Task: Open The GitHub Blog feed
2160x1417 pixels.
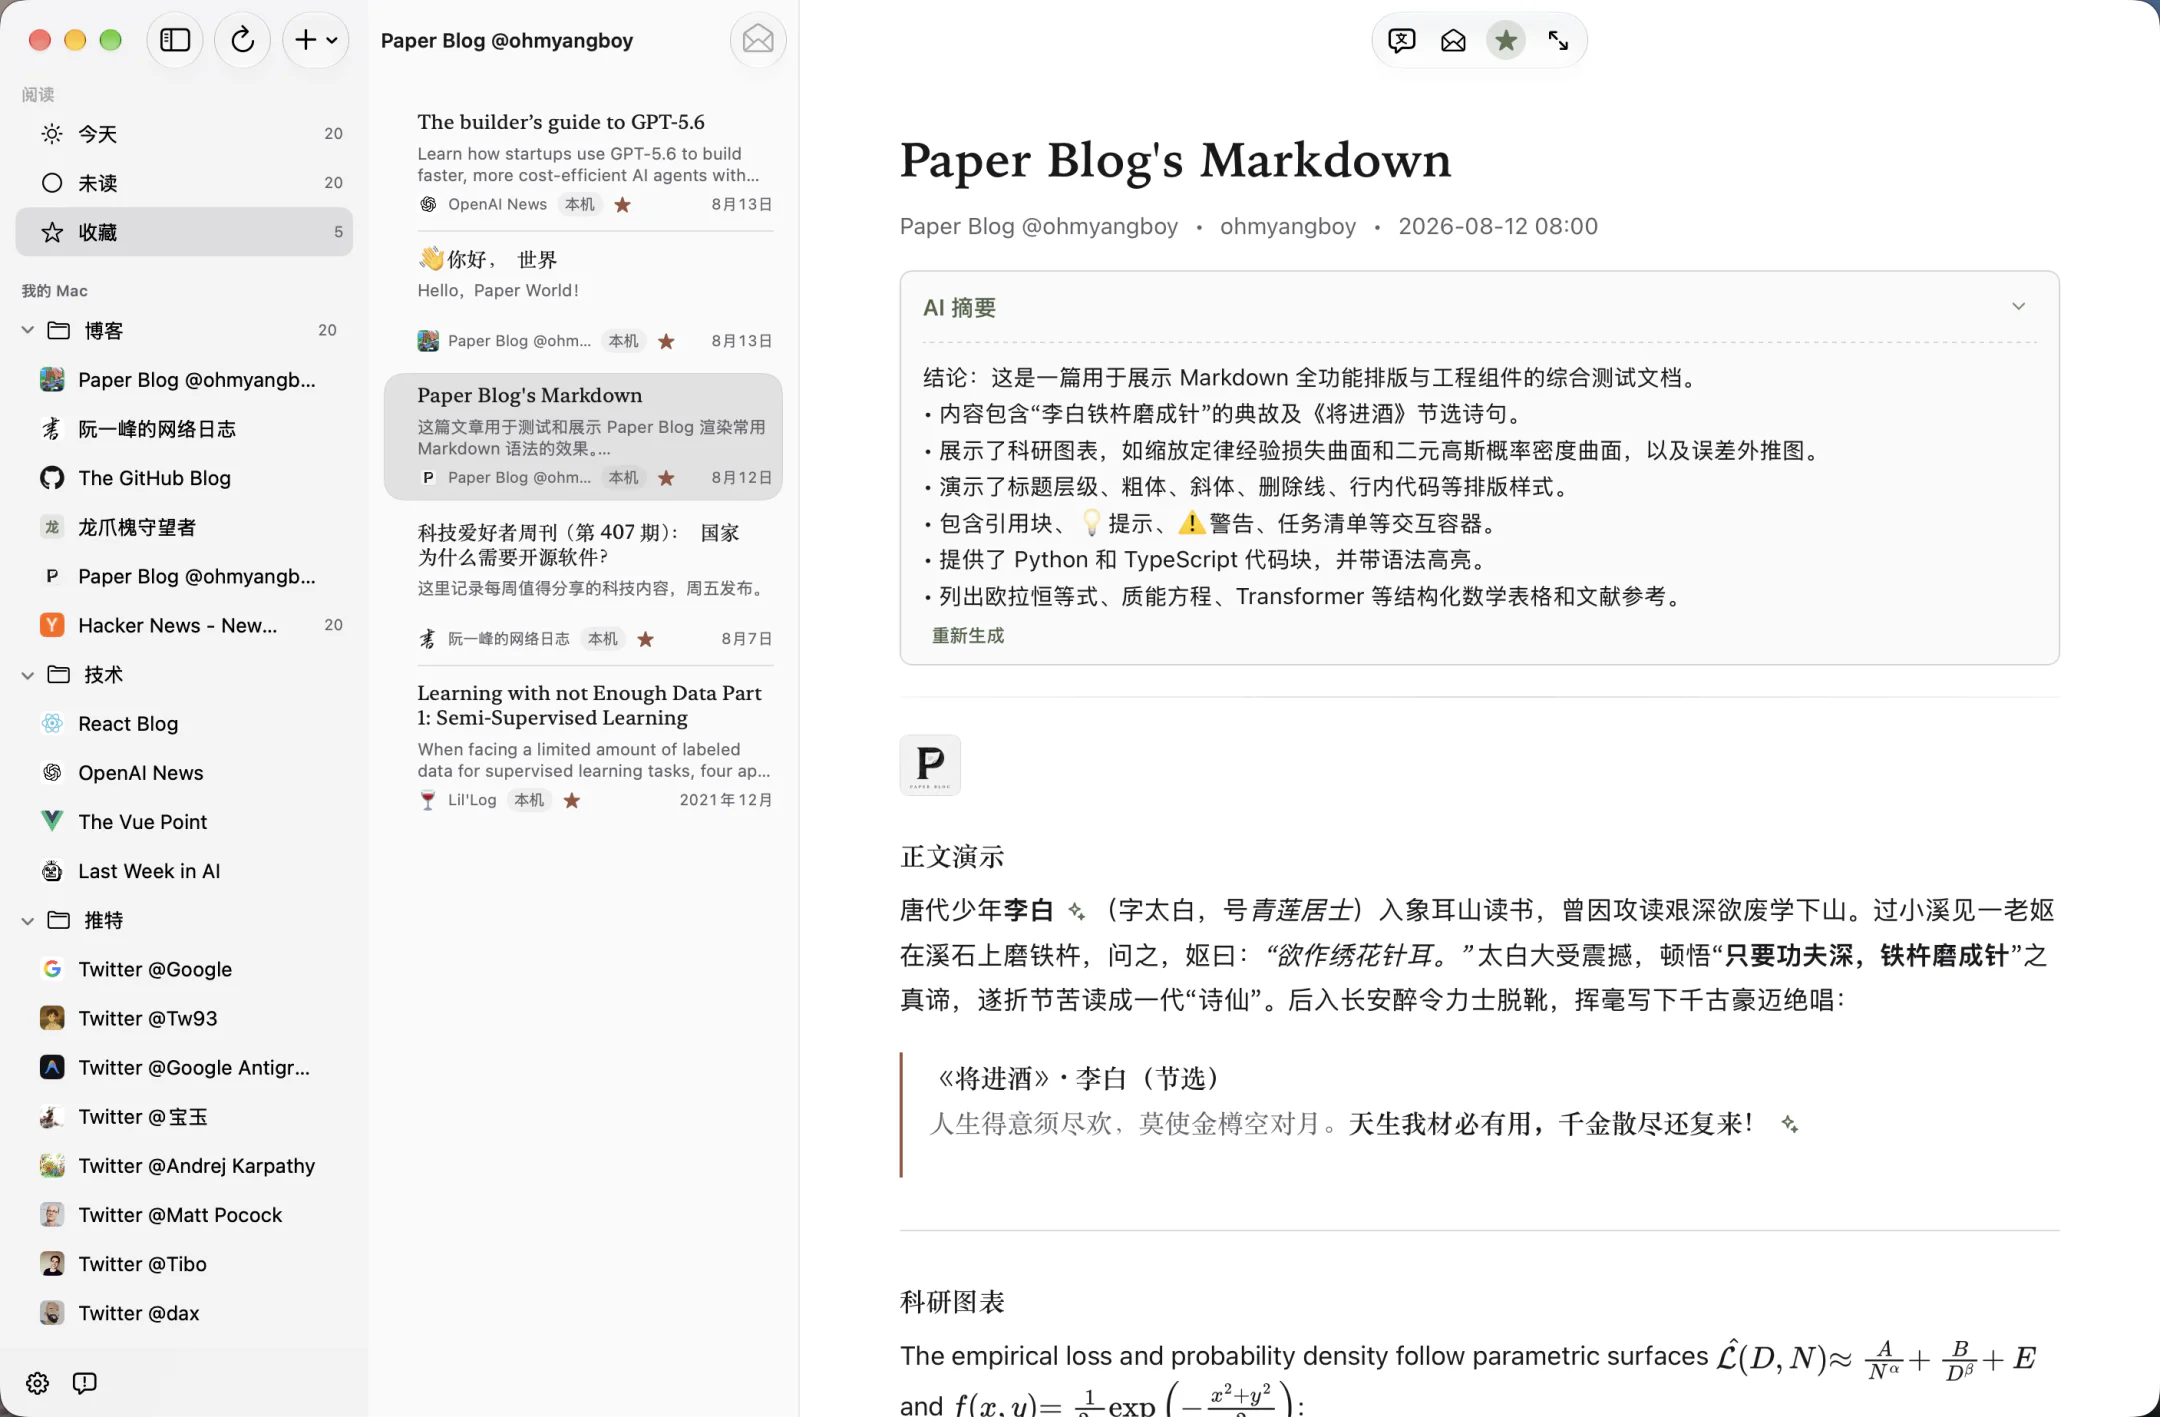Action: point(184,478)
